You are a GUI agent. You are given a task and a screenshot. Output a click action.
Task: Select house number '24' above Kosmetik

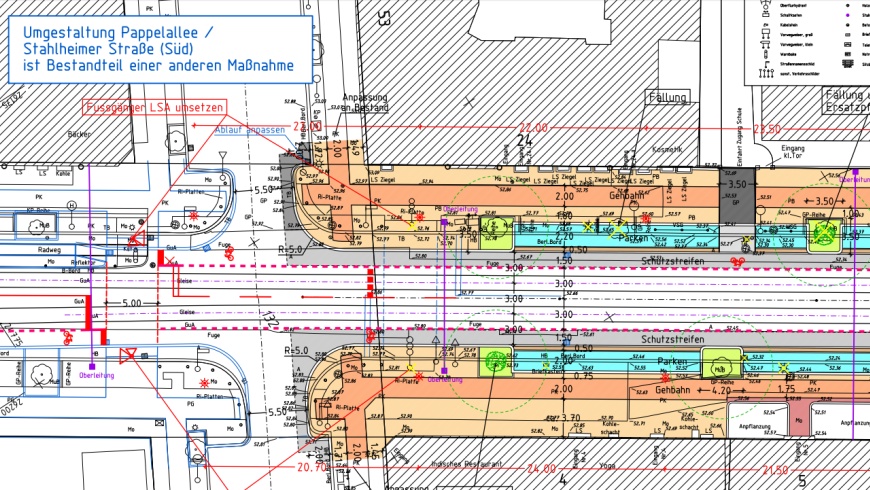(524, 140)
